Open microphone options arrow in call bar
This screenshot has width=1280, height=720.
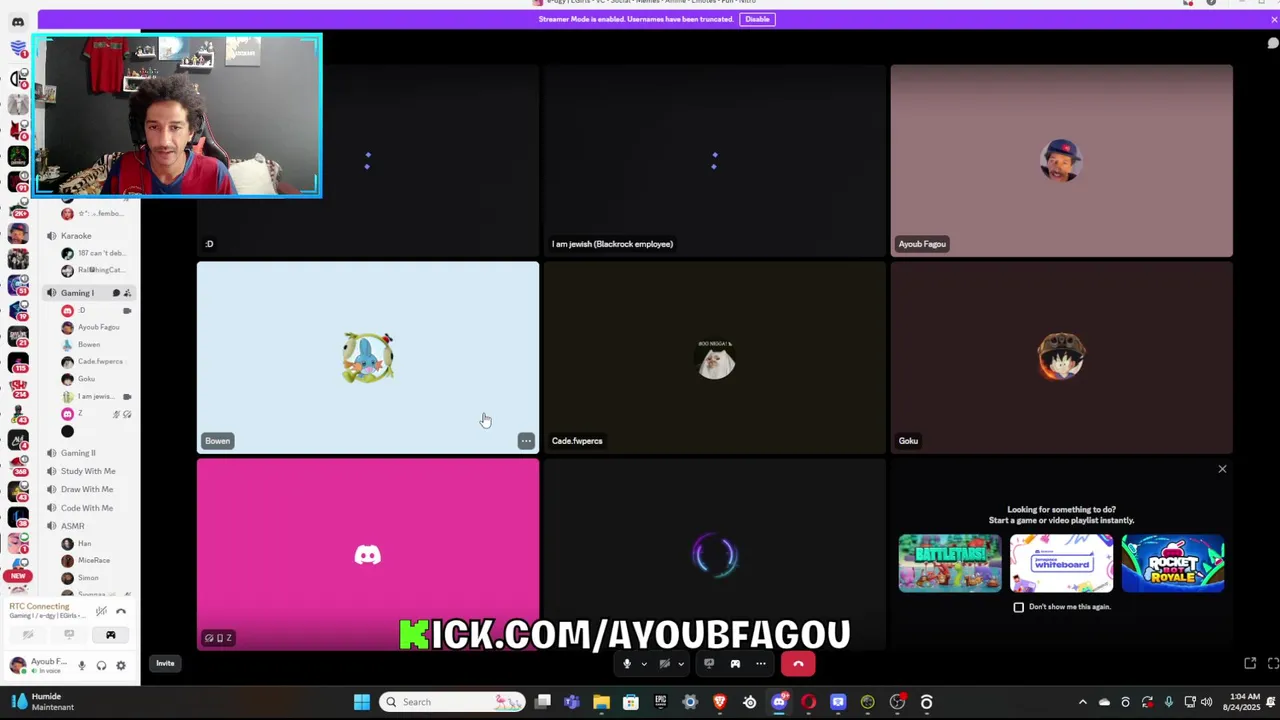coord(643,664)
